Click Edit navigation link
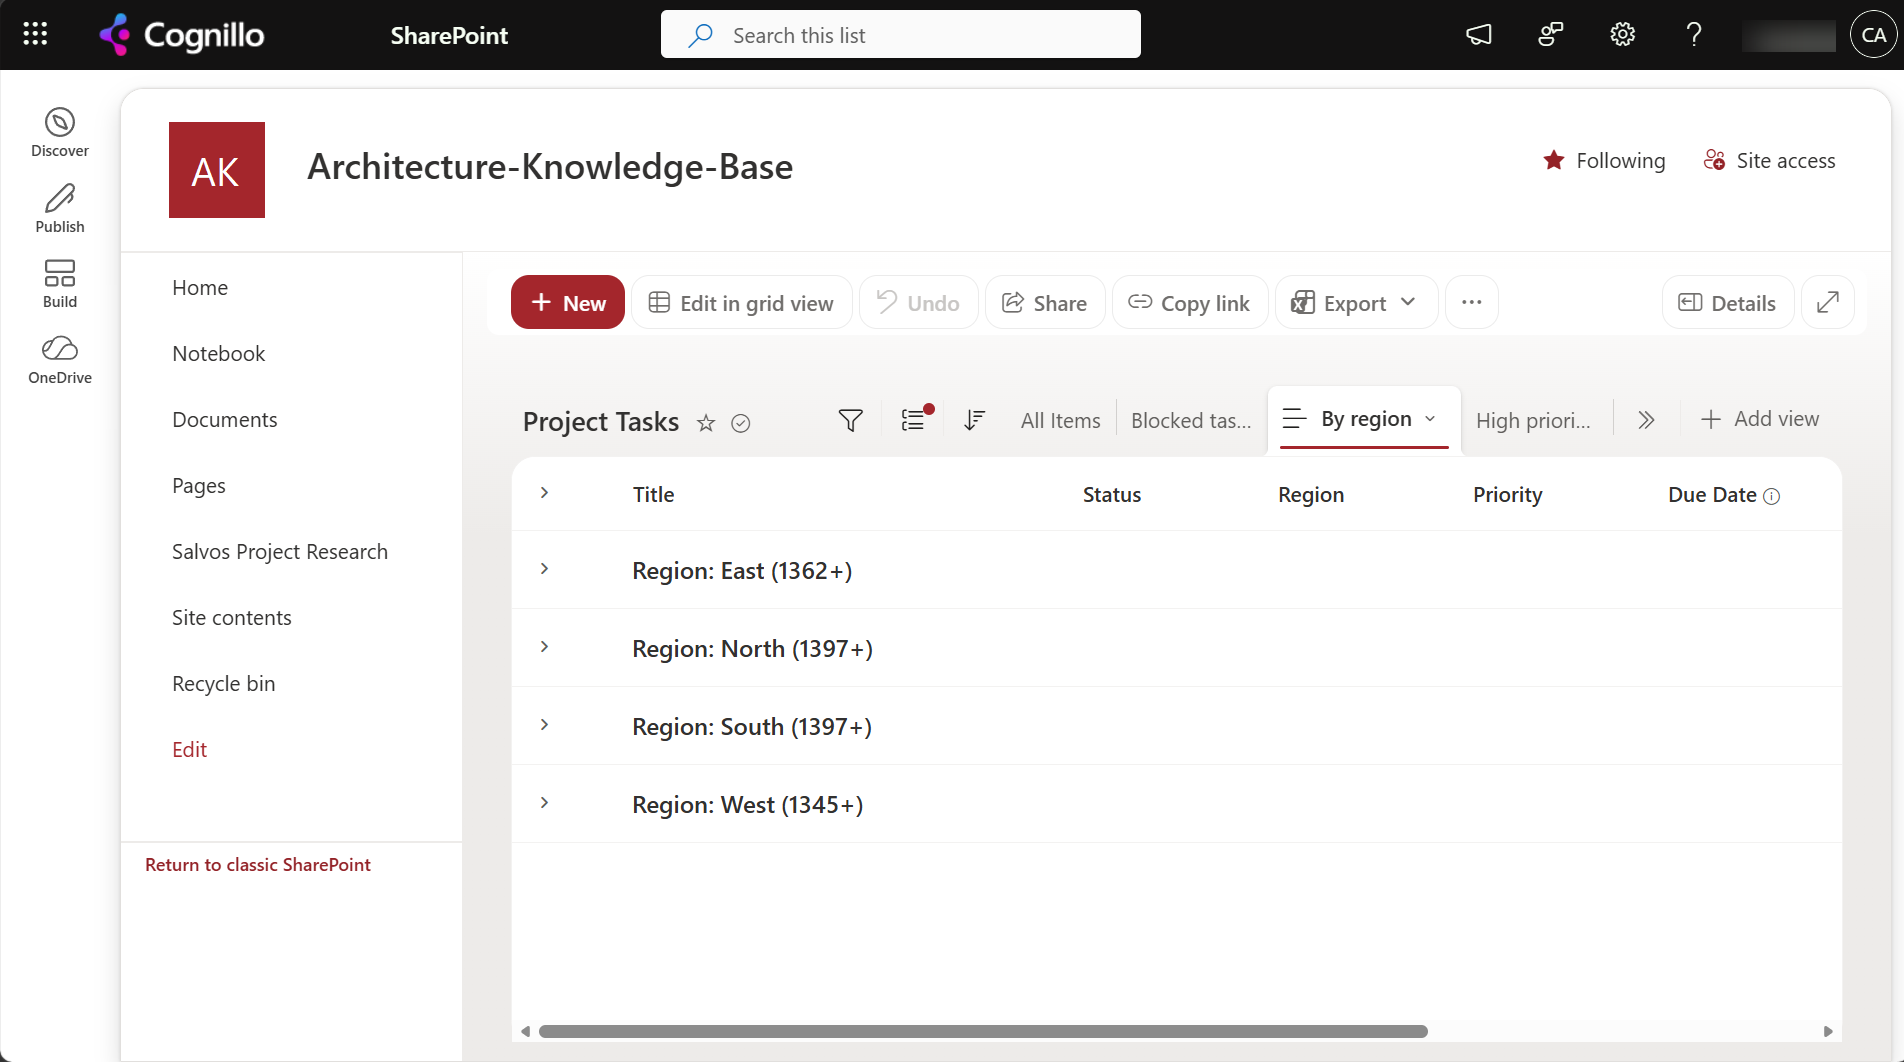Image resolution: width=1904 pixels, height=1062 pixels. tap(190, 750)
